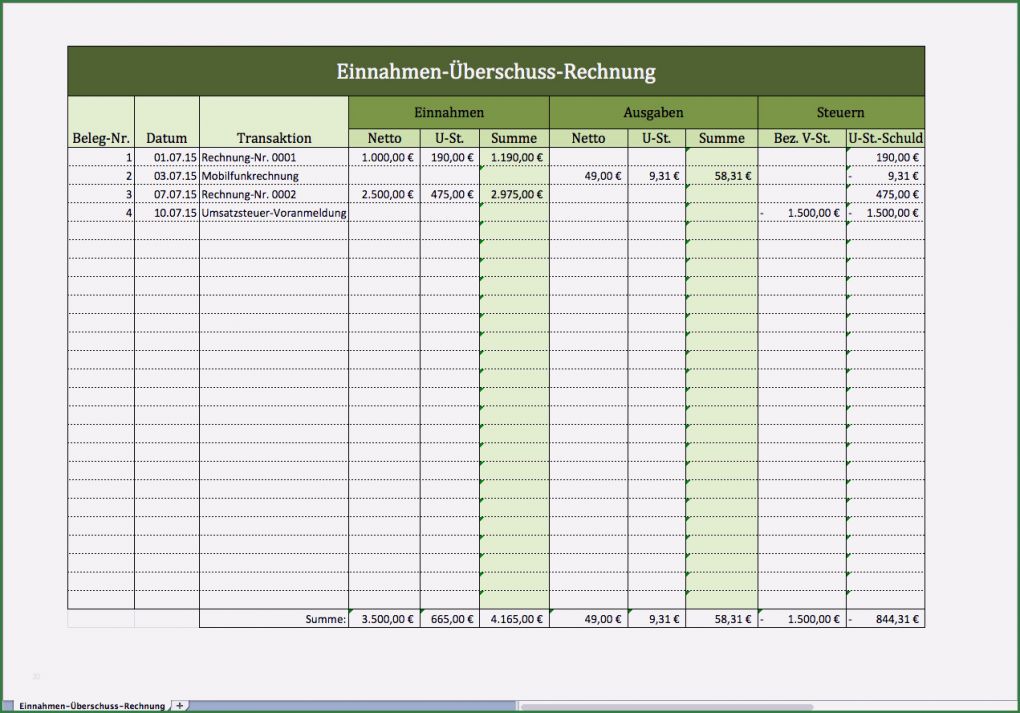Select the Netto header under Einnahmen
The width and height of the screenshot is (1020, 713).
[x=384, y=137]
